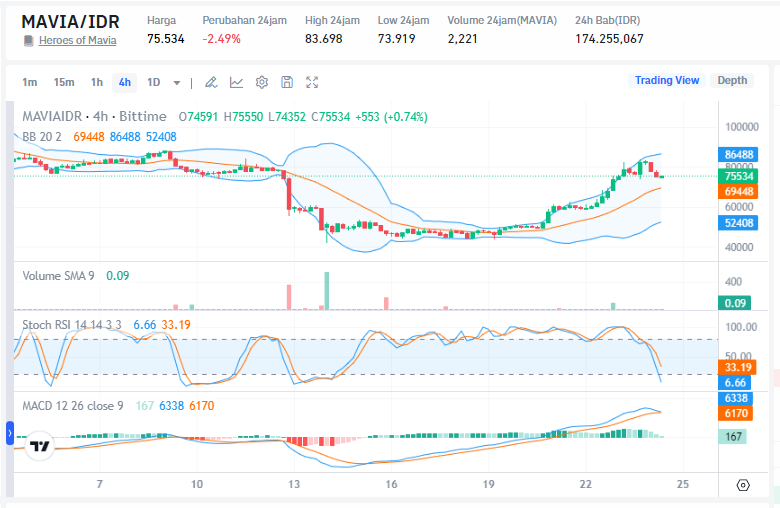This screenshot has height=508, width=780.
Task: Click the TradingView logo on chart
Action: coord(40,446)
